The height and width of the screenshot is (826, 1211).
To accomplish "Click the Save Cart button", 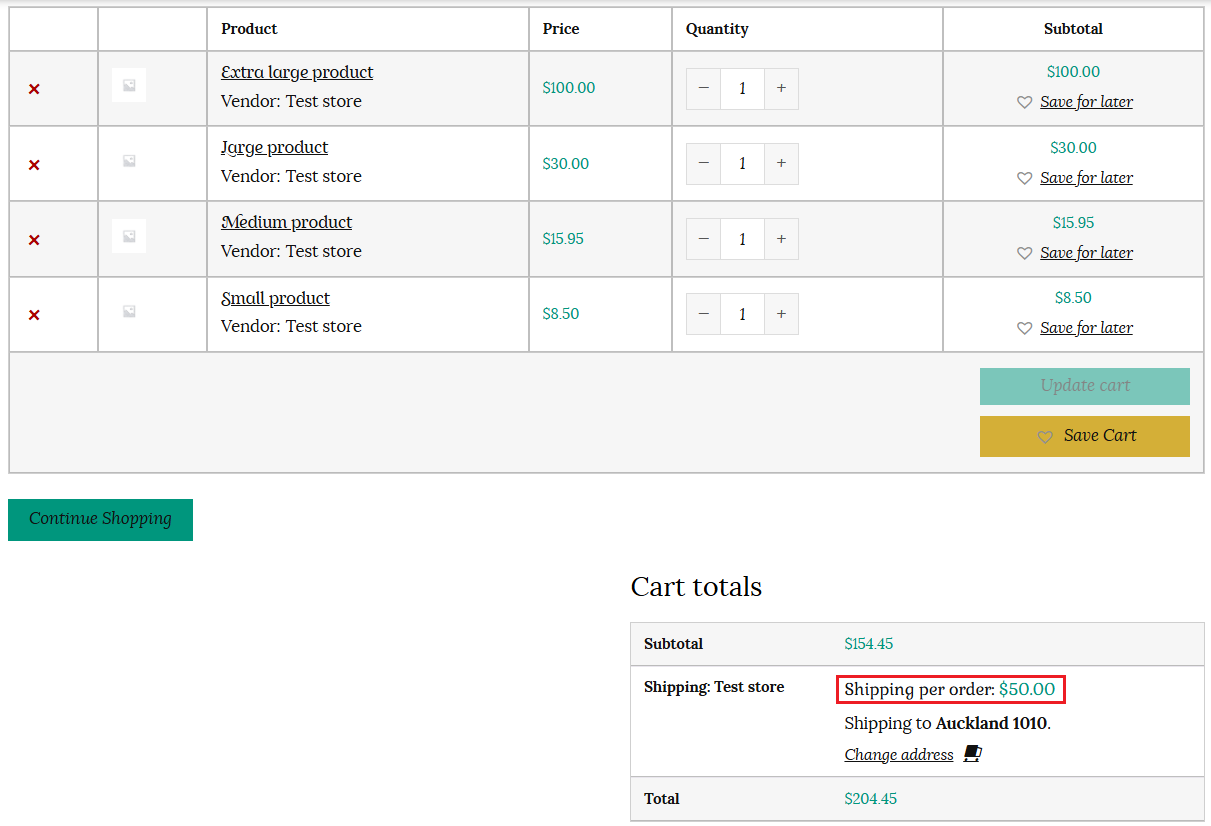I will click(1085, 436).
